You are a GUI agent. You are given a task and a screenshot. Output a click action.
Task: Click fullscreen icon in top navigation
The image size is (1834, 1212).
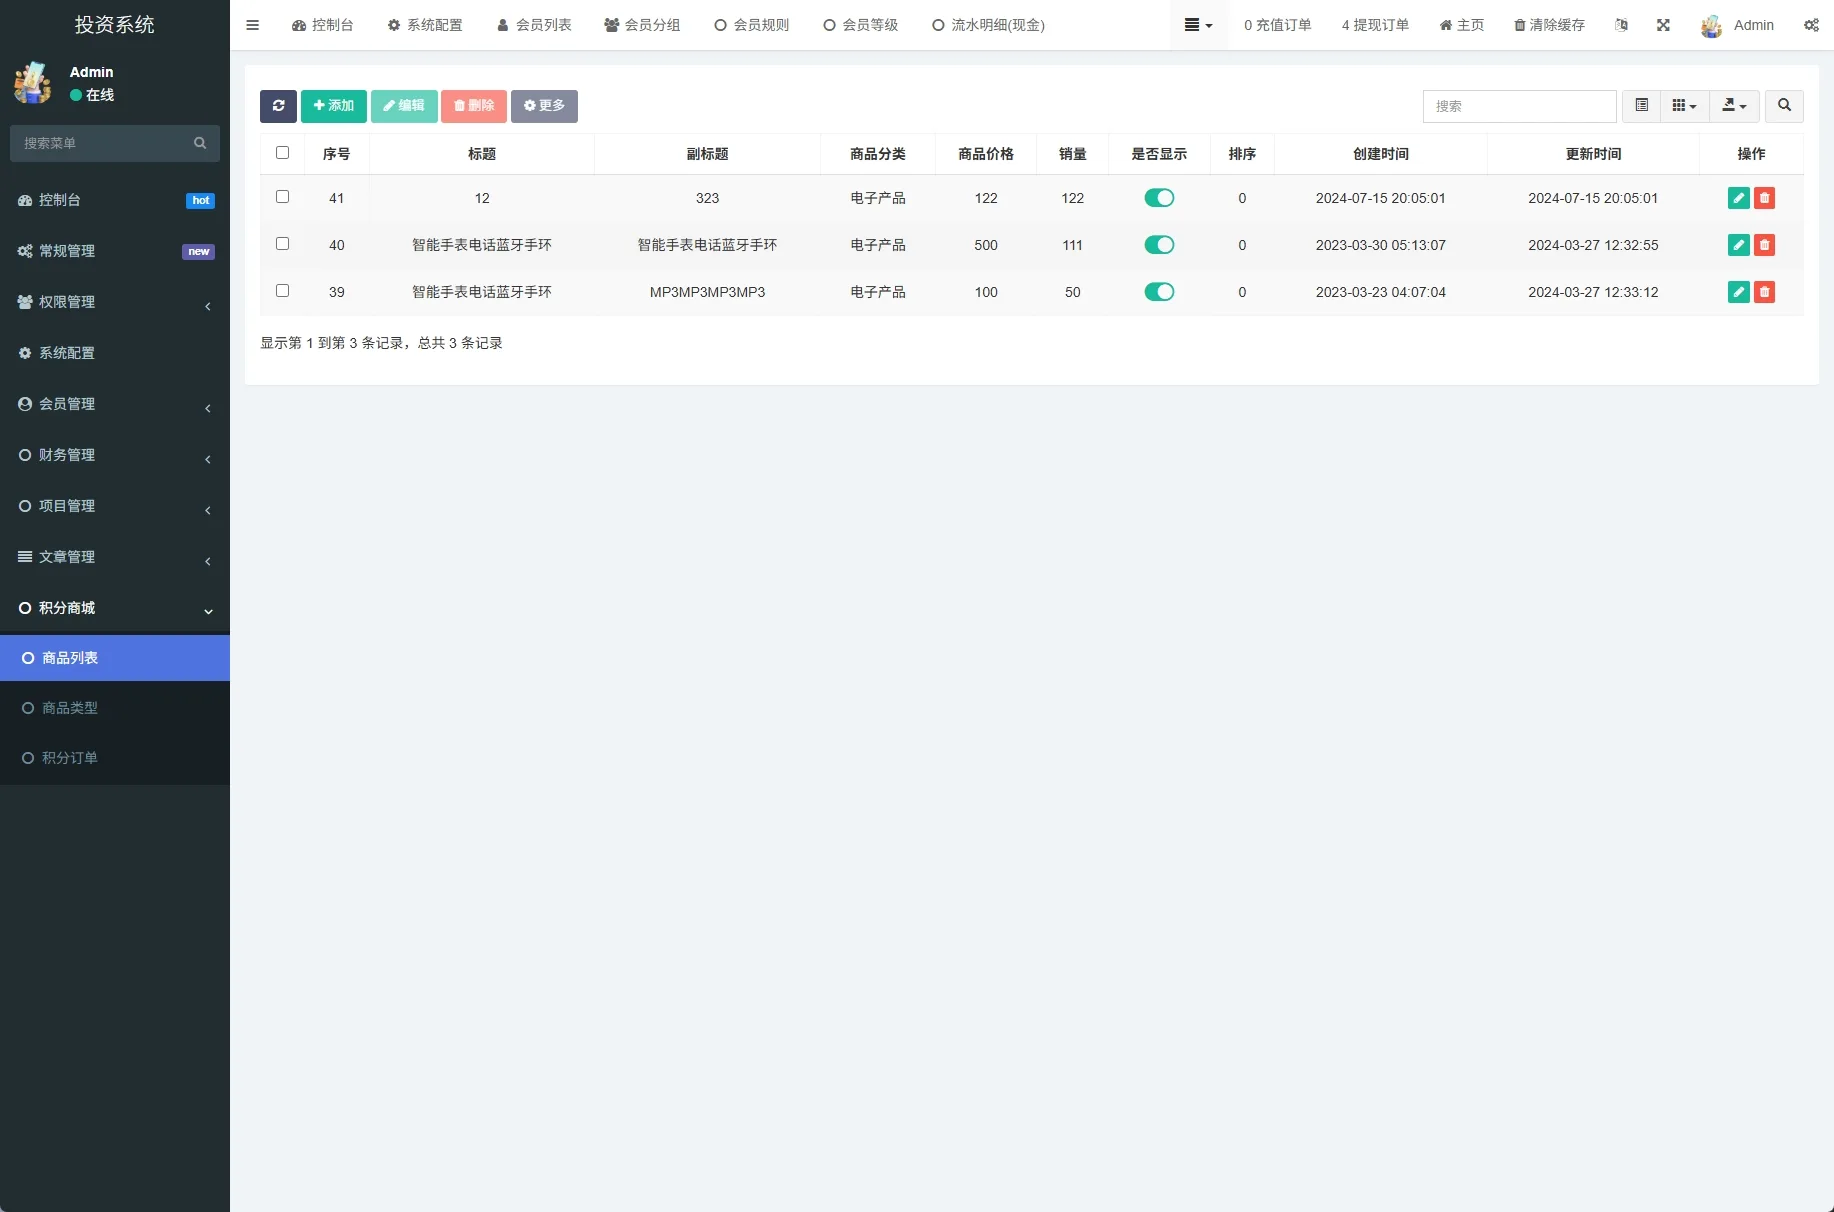[1663, 25]
